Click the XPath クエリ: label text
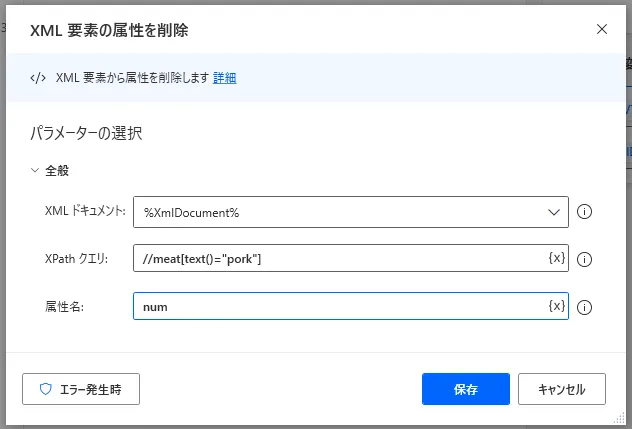Screen dimensions: 632x429 click(76, 259)
